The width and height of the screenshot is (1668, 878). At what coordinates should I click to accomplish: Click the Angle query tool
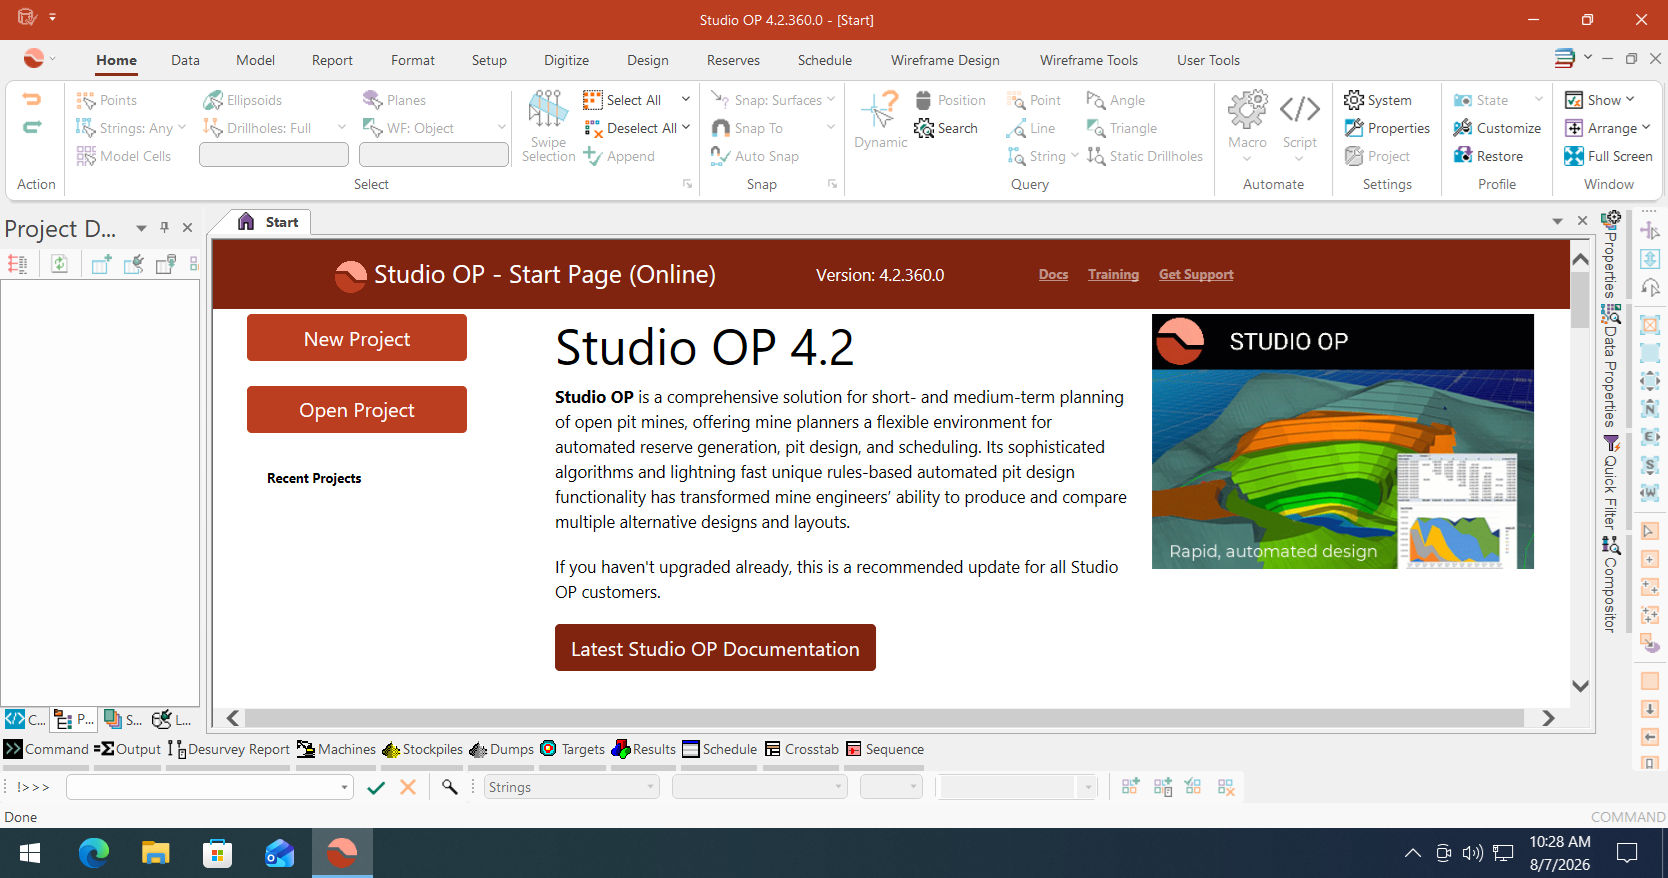(x=1116, y=100)
